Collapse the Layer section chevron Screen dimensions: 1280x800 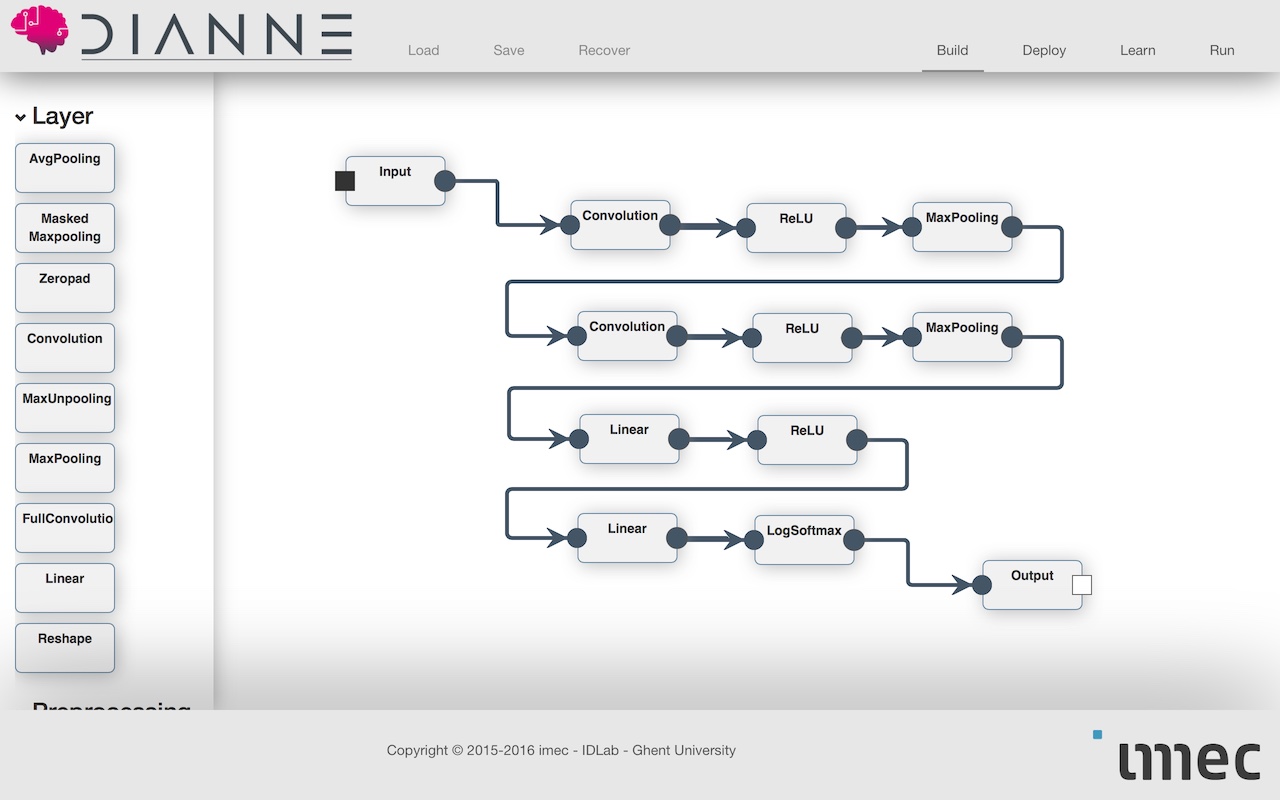(x=20, y=118)
